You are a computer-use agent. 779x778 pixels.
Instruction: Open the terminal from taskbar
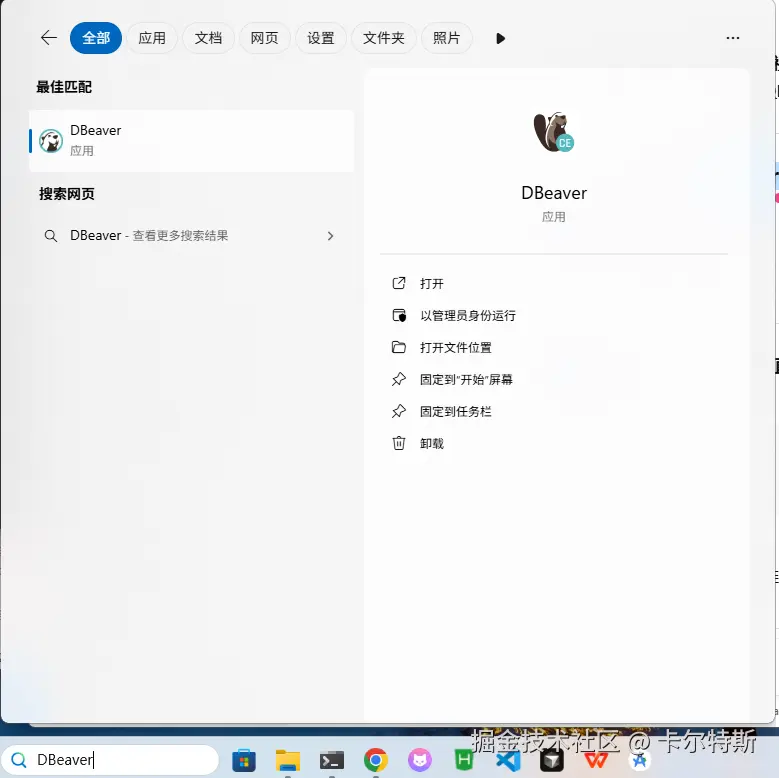[332, 760]
